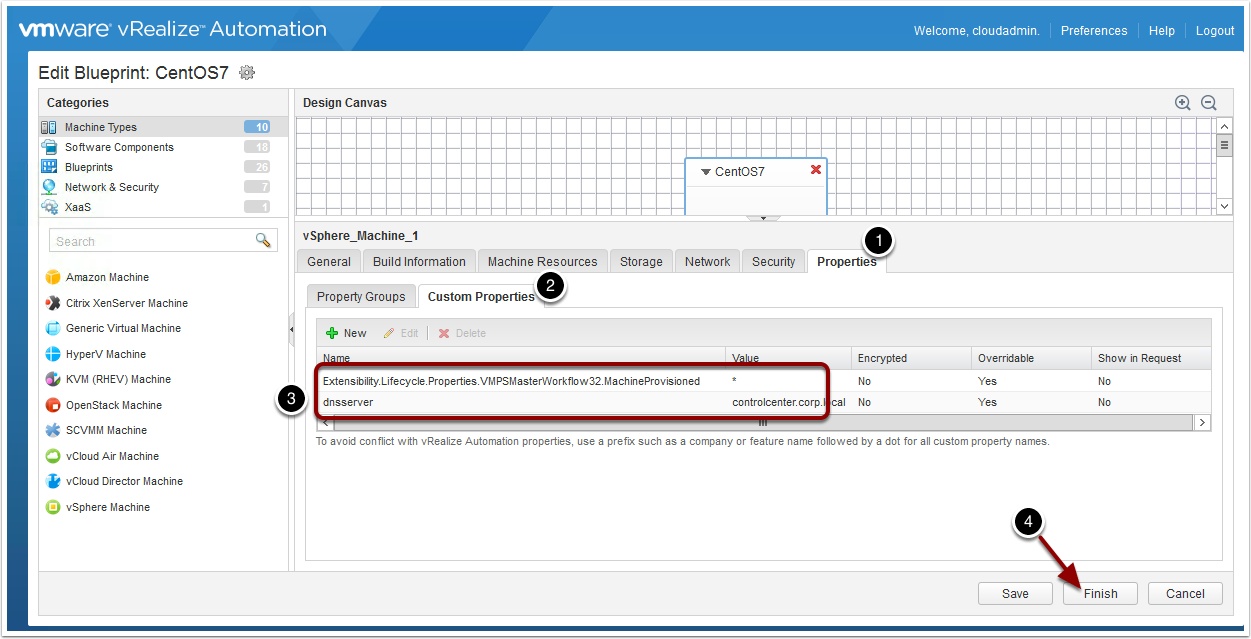Image resolution: width=1251 pixels, height=639 pixels.
Task: Click the Logout link
Action: tap(1215, 31)
